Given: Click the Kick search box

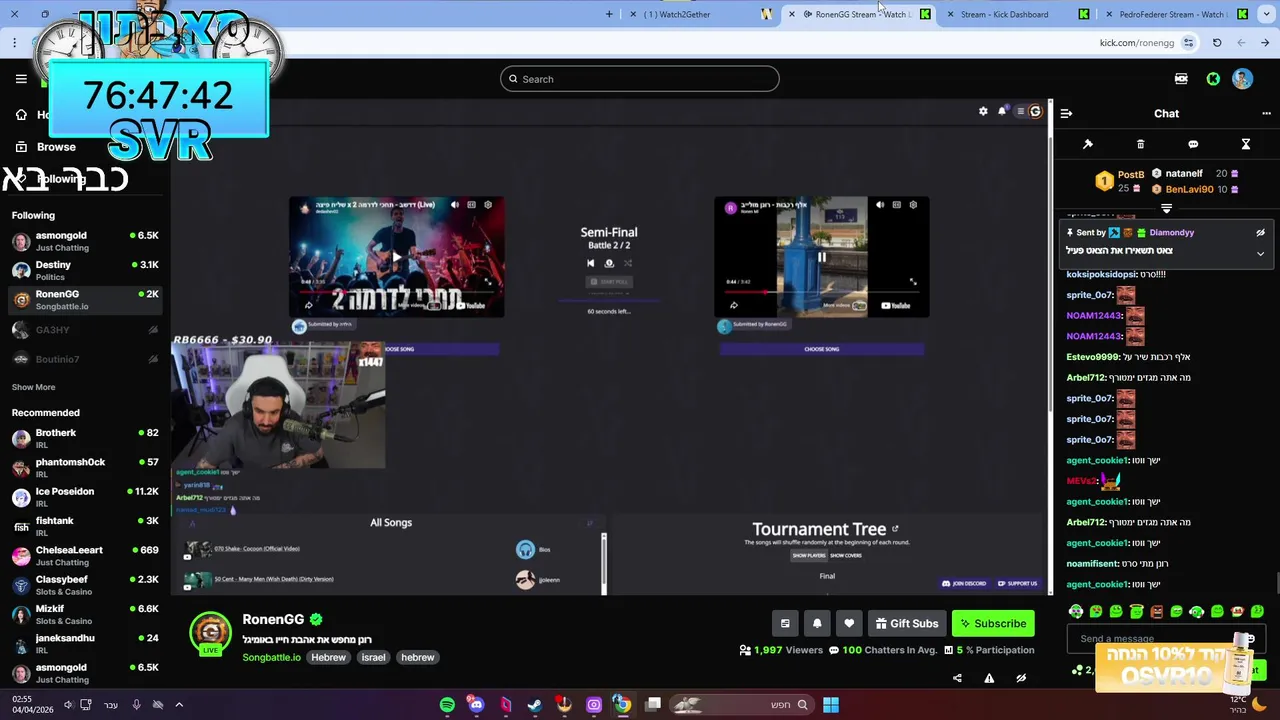Looking at the screenshot, I should click(x=640, y=79).
